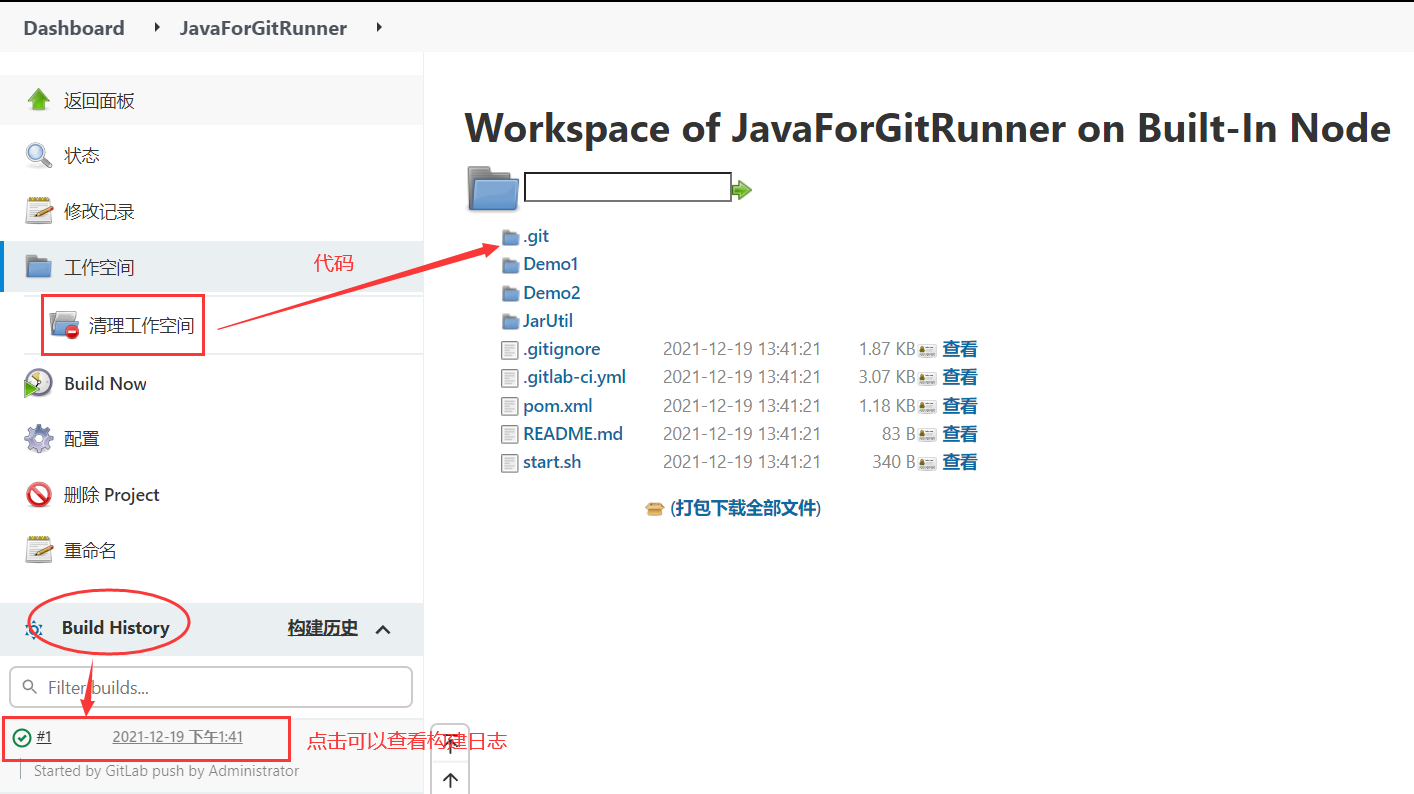The height and width of the screenshot is (794, 1414).
Task: Focus the Filter builds search field
Action: (x=211, y=687)
